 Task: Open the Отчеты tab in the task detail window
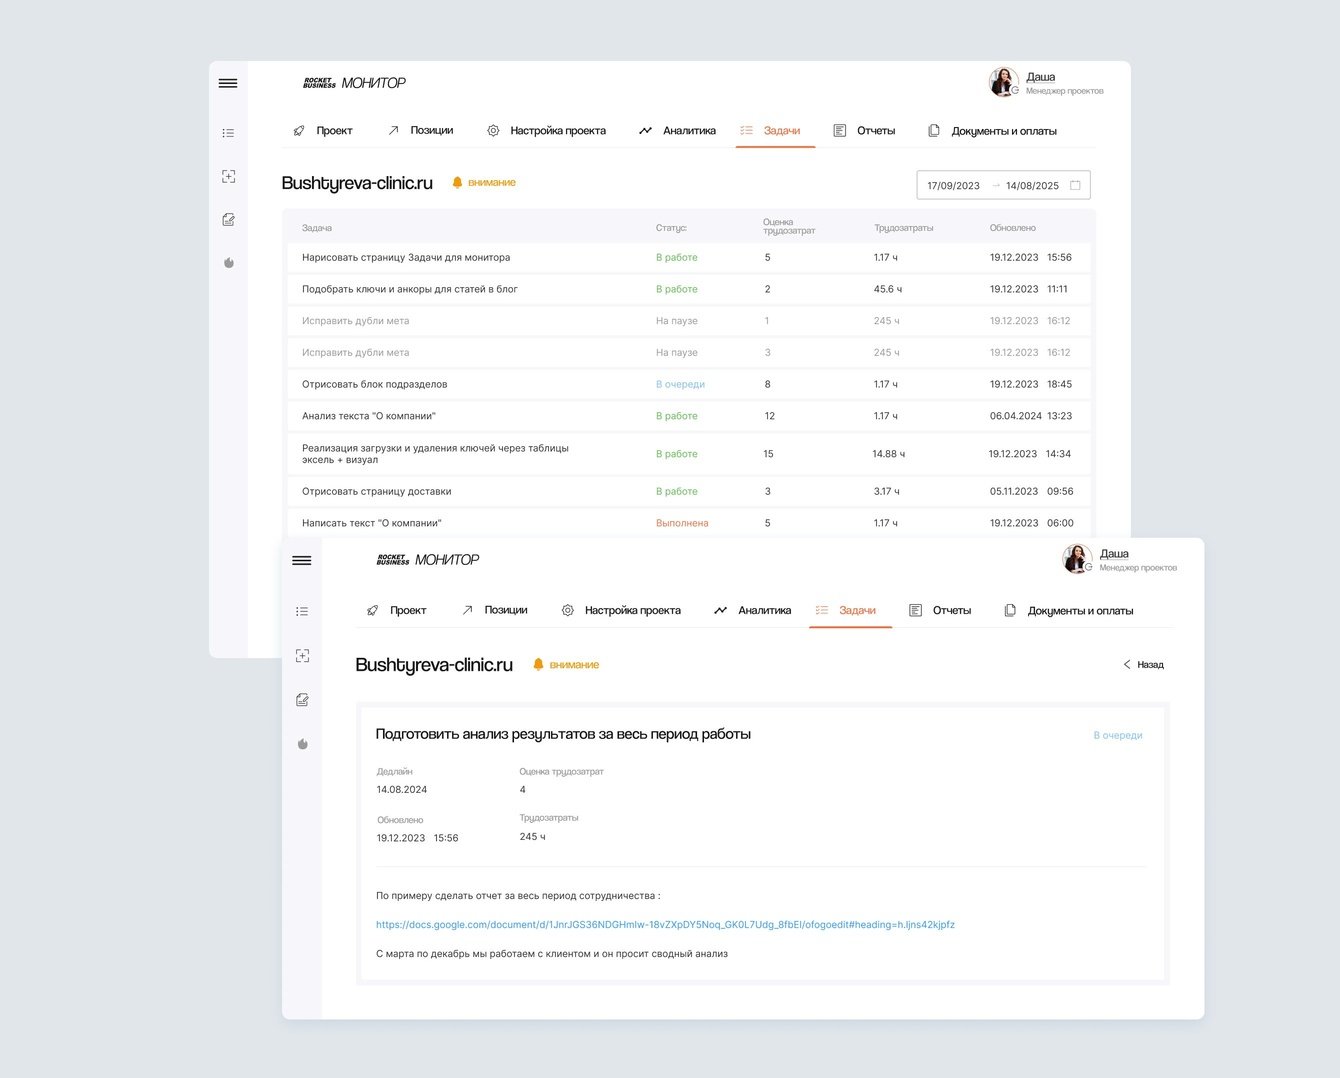[x=940, y=611]
